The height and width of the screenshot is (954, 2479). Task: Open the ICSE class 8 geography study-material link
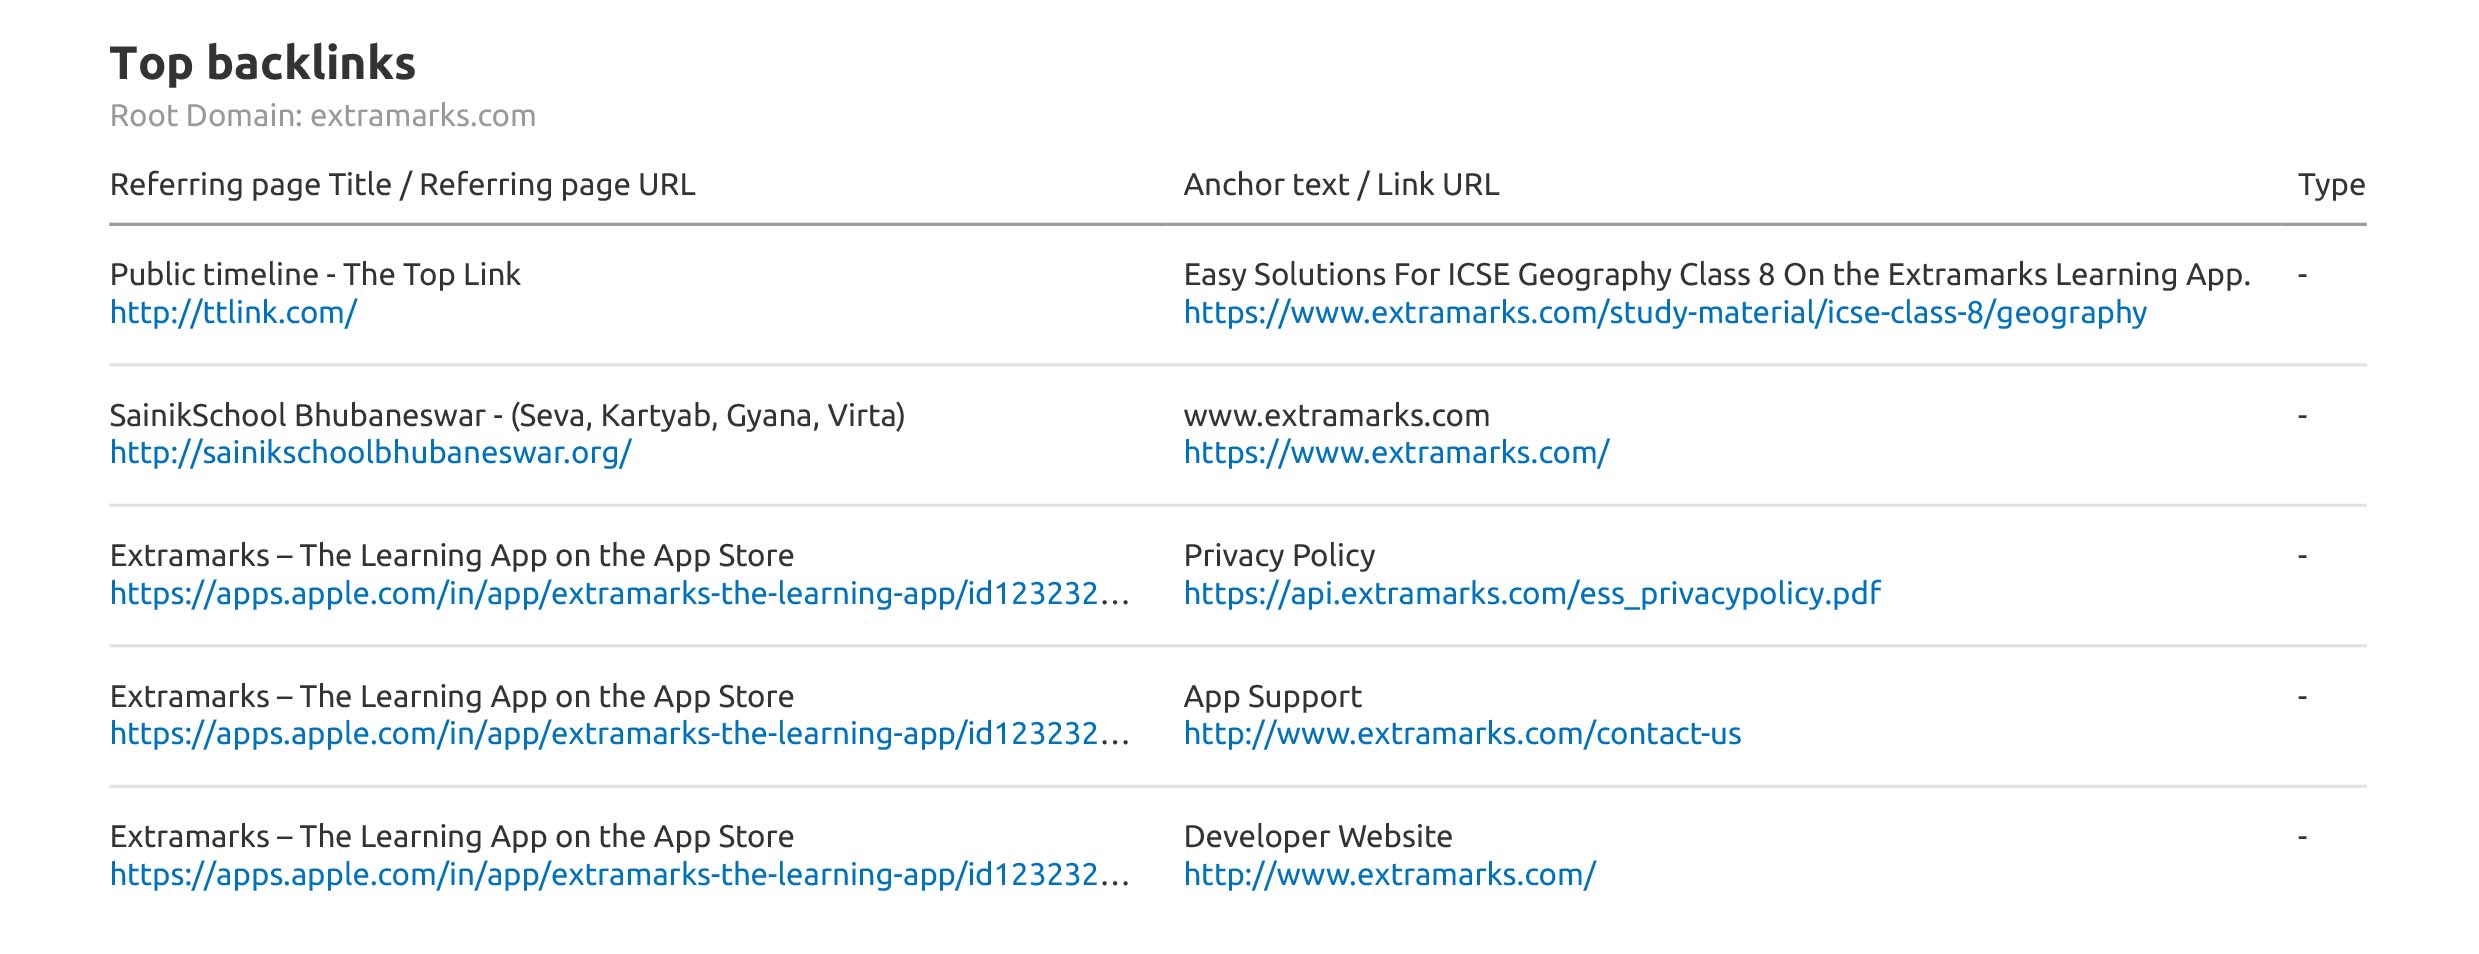(1664, 313)
